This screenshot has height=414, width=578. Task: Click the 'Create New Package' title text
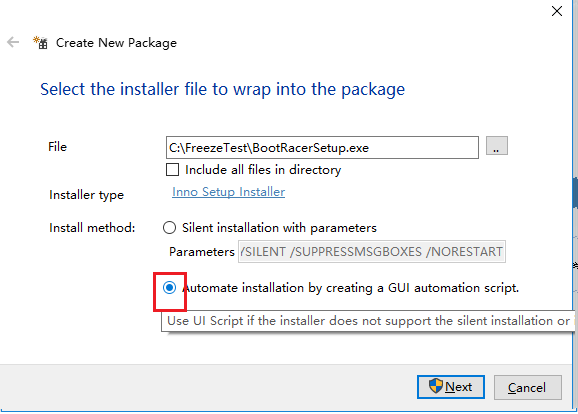[116, 43]
